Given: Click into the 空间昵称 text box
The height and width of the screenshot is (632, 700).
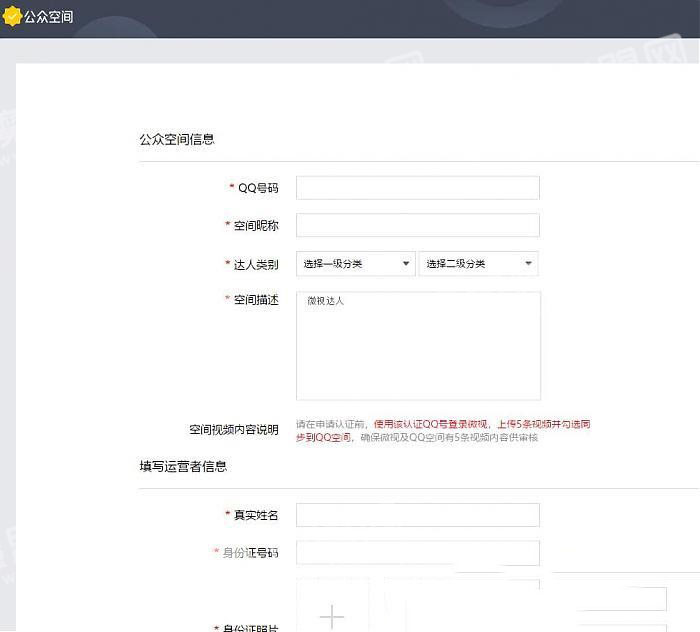Looking at the screenshot, I should 417,226.
